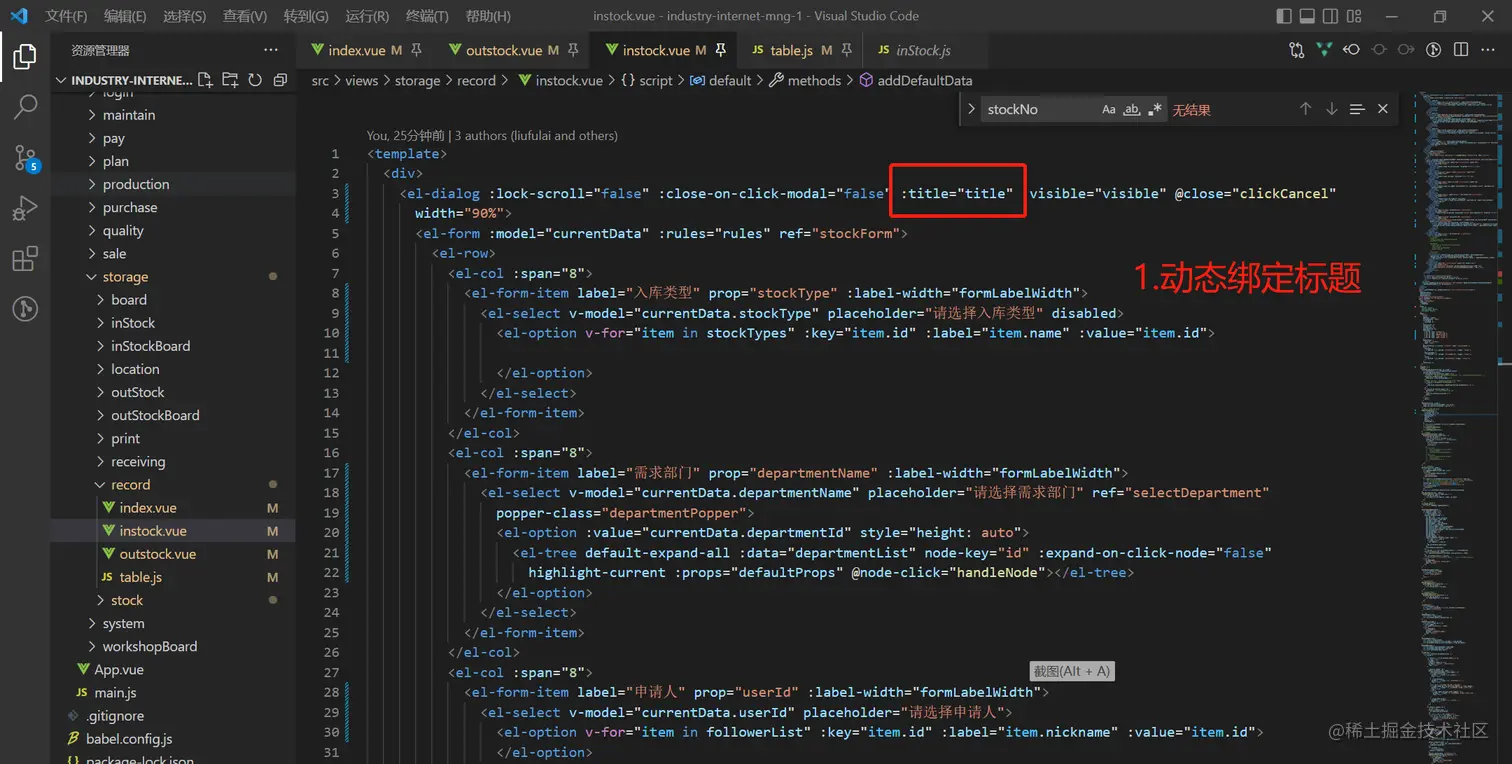The height and width of the screenshot is (764, 1512).
Task: Expand the production folder
Action: pos(135,184)
